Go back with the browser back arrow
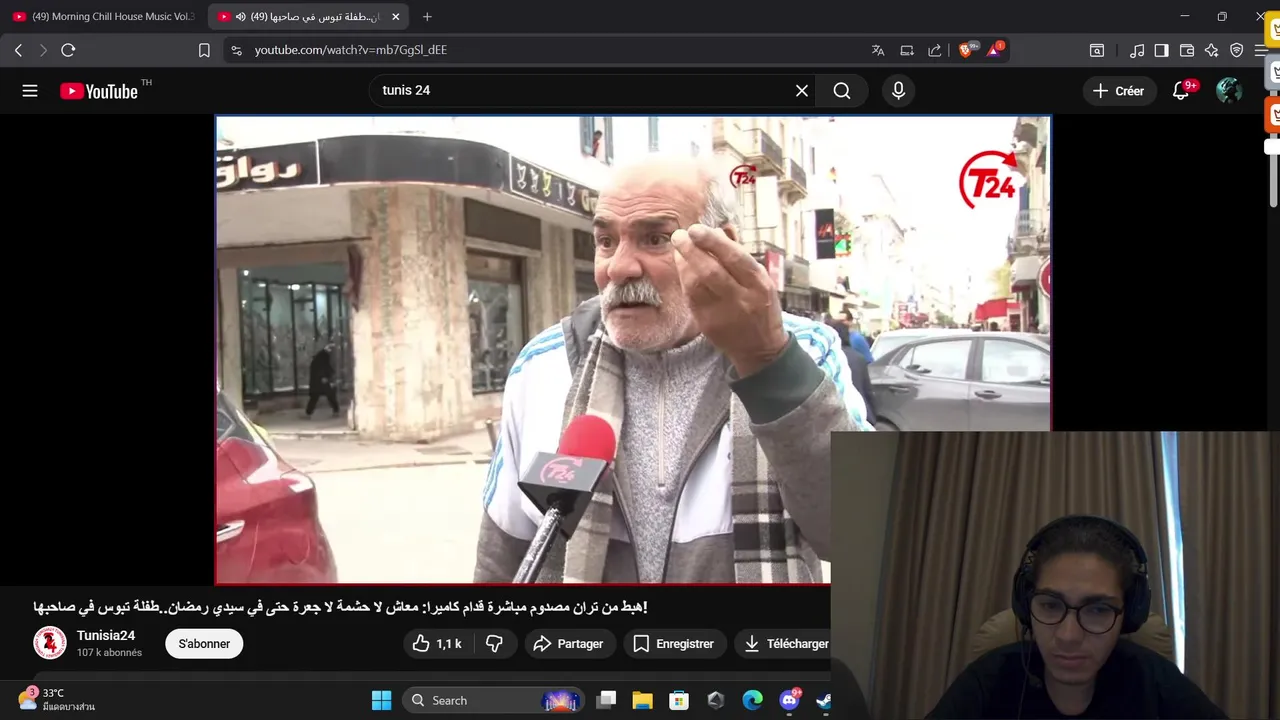This screenshot has height=720, width=1280. [18, 50]
